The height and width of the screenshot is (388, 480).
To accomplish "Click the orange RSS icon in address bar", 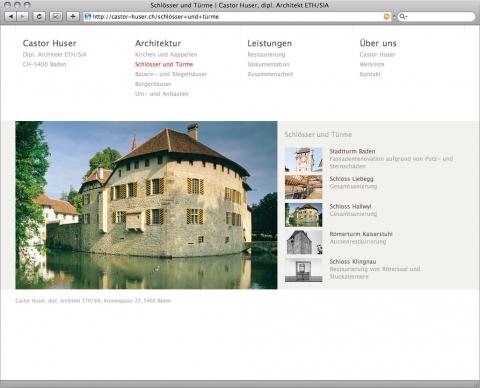I will coord(387,16).
